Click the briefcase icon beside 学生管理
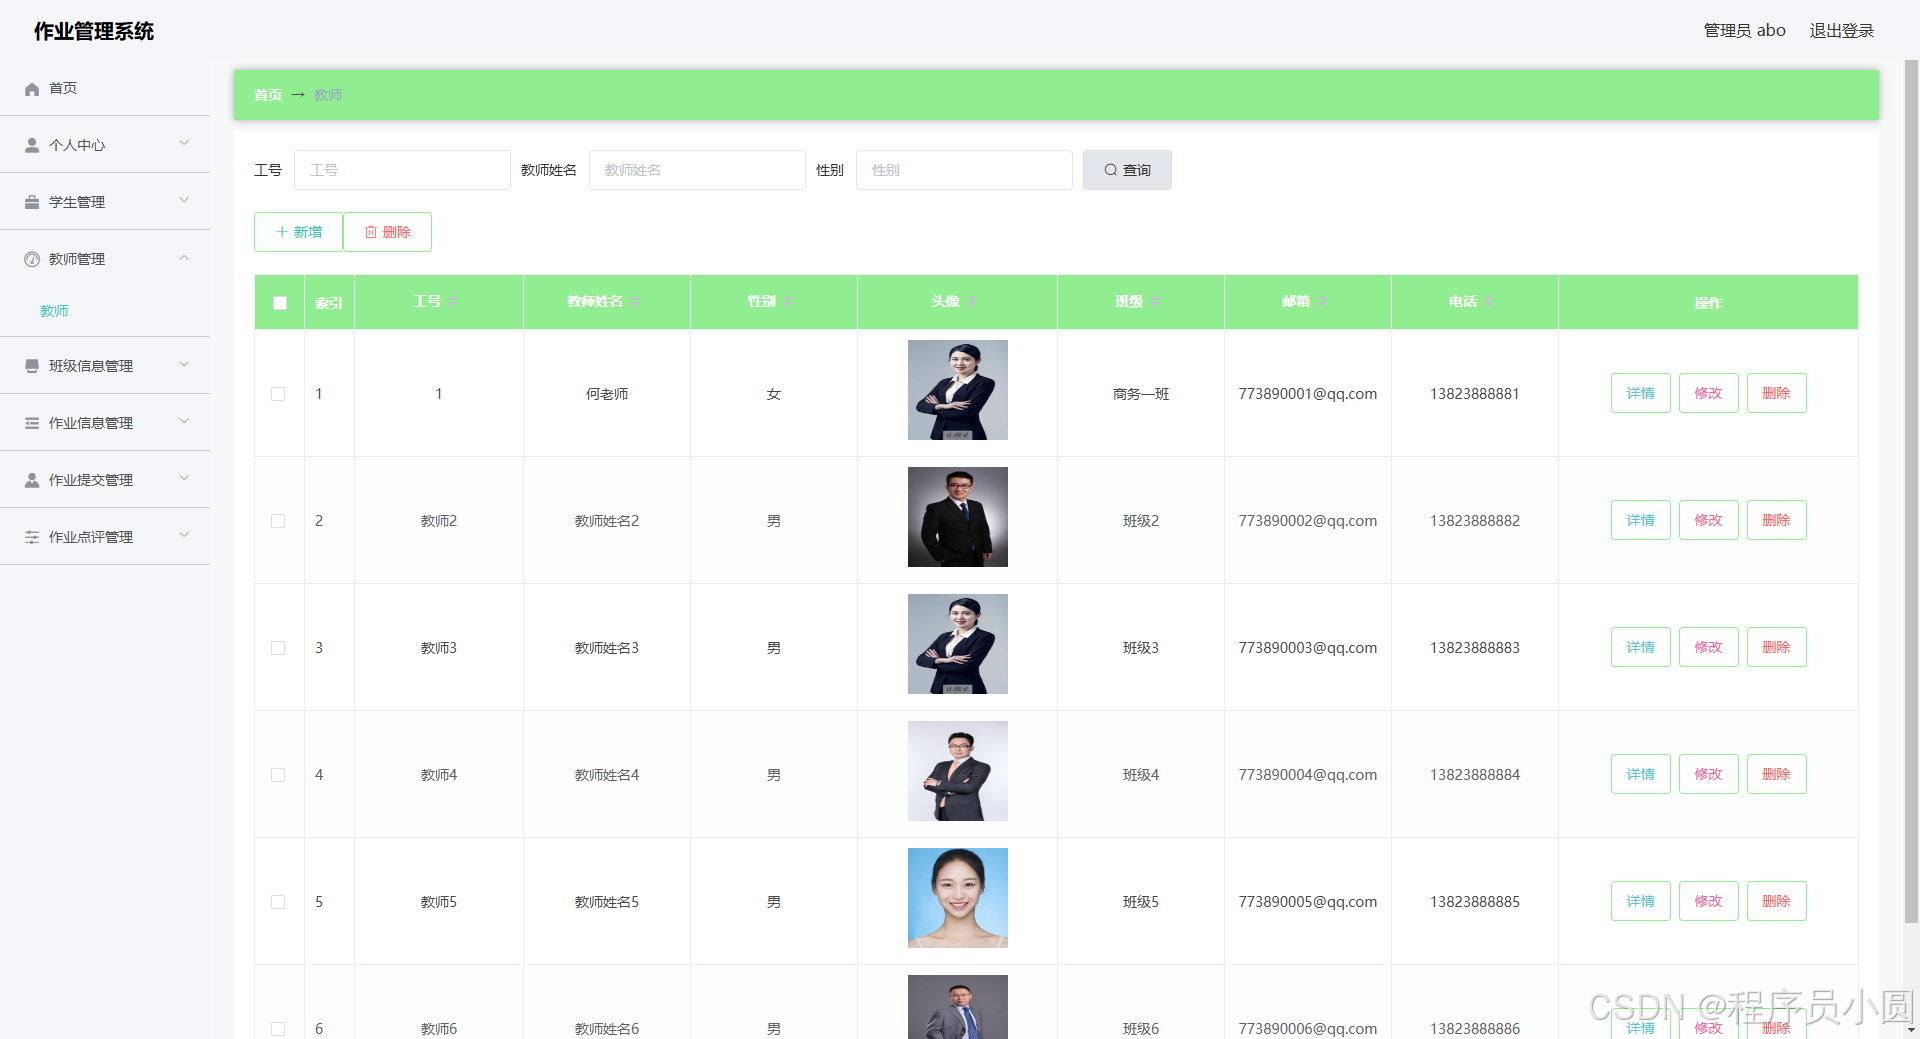 [32, 203]
